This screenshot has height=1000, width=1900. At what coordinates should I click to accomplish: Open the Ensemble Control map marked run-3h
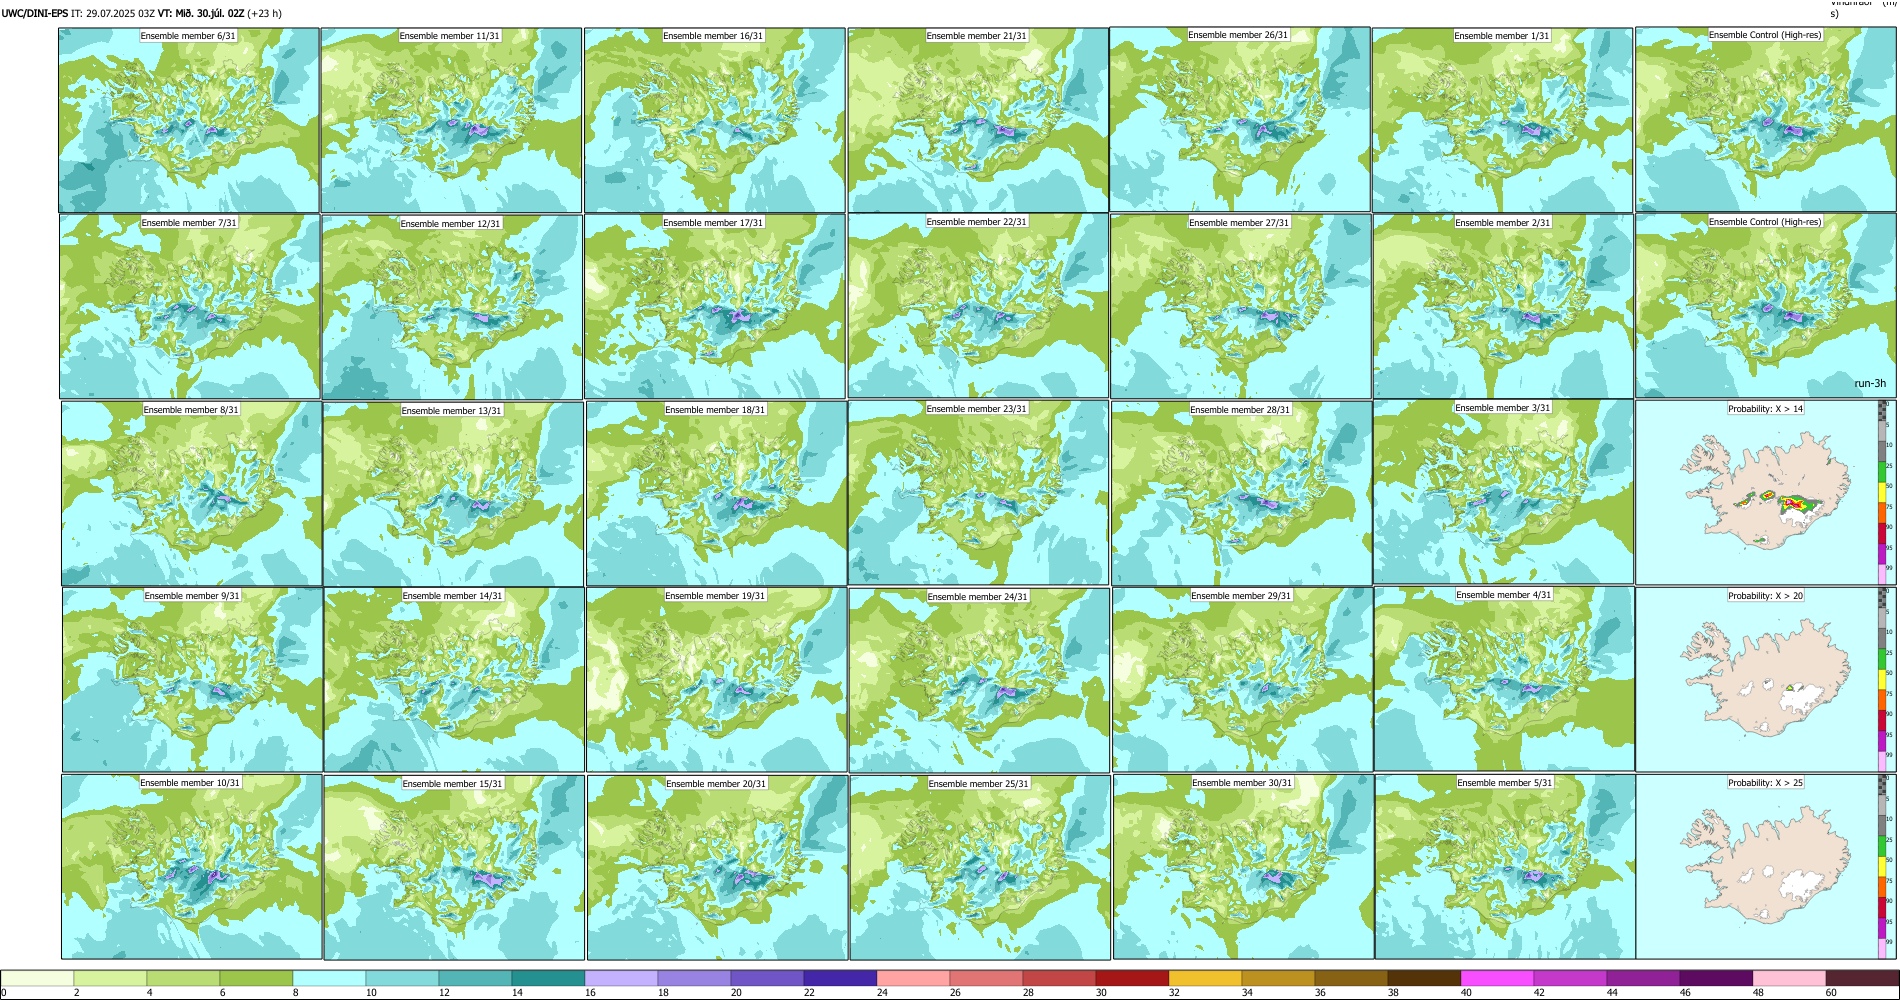(x=1766, y=306)
